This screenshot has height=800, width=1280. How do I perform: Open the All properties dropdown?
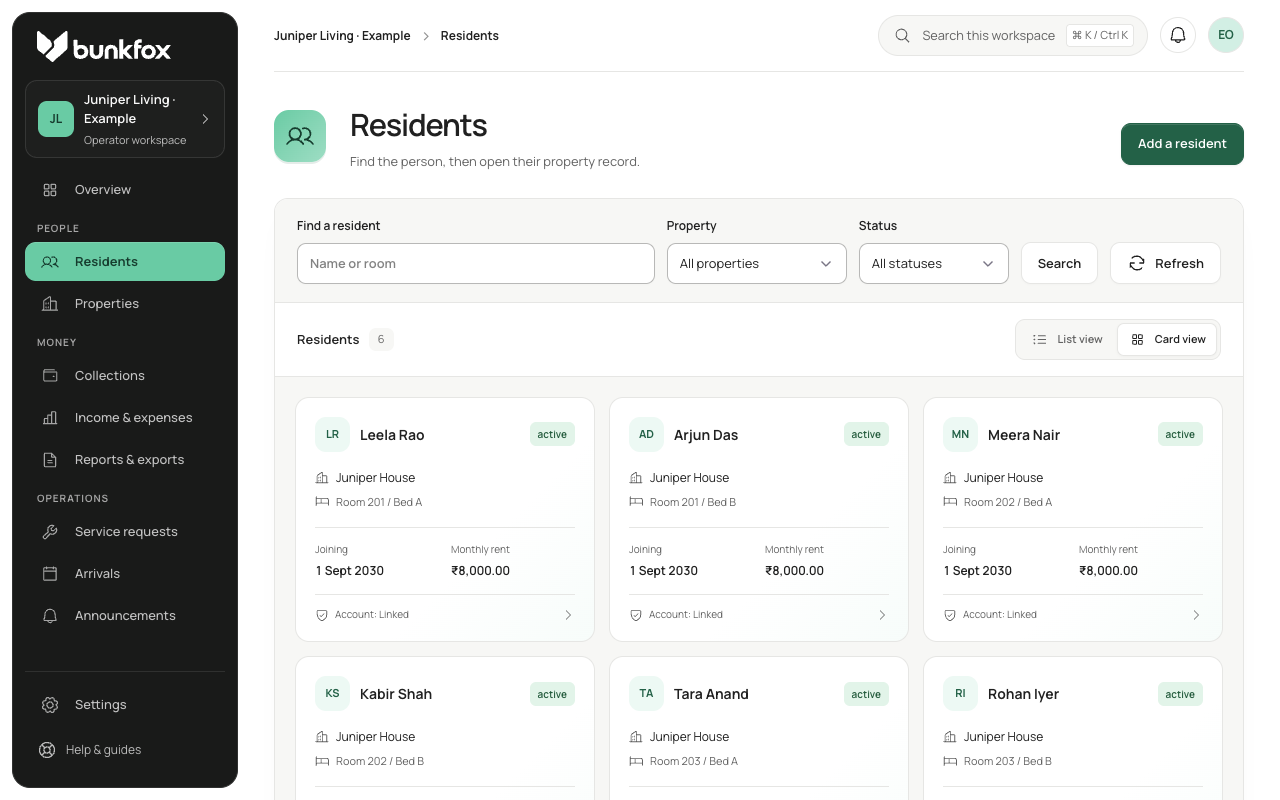(x=757, y=264)
